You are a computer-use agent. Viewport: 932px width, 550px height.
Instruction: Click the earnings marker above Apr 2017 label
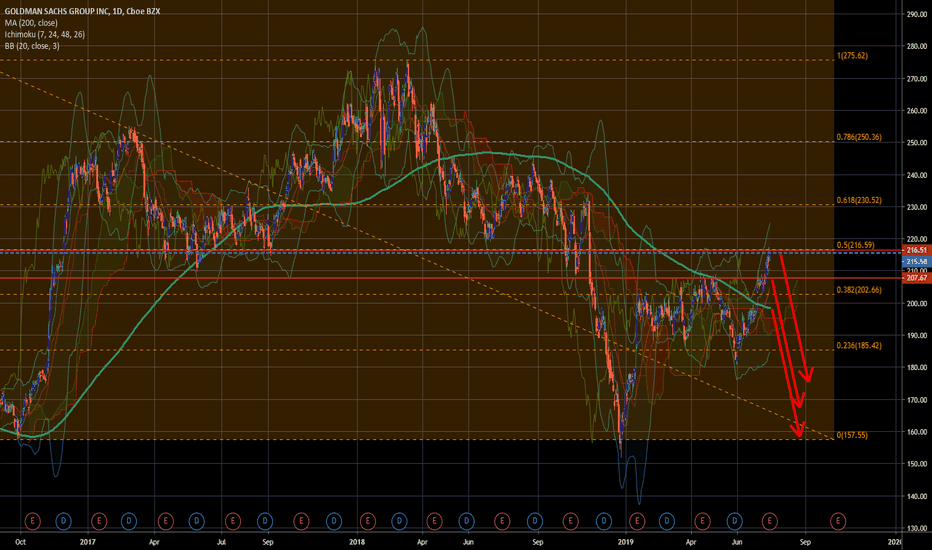click(165, 521)
